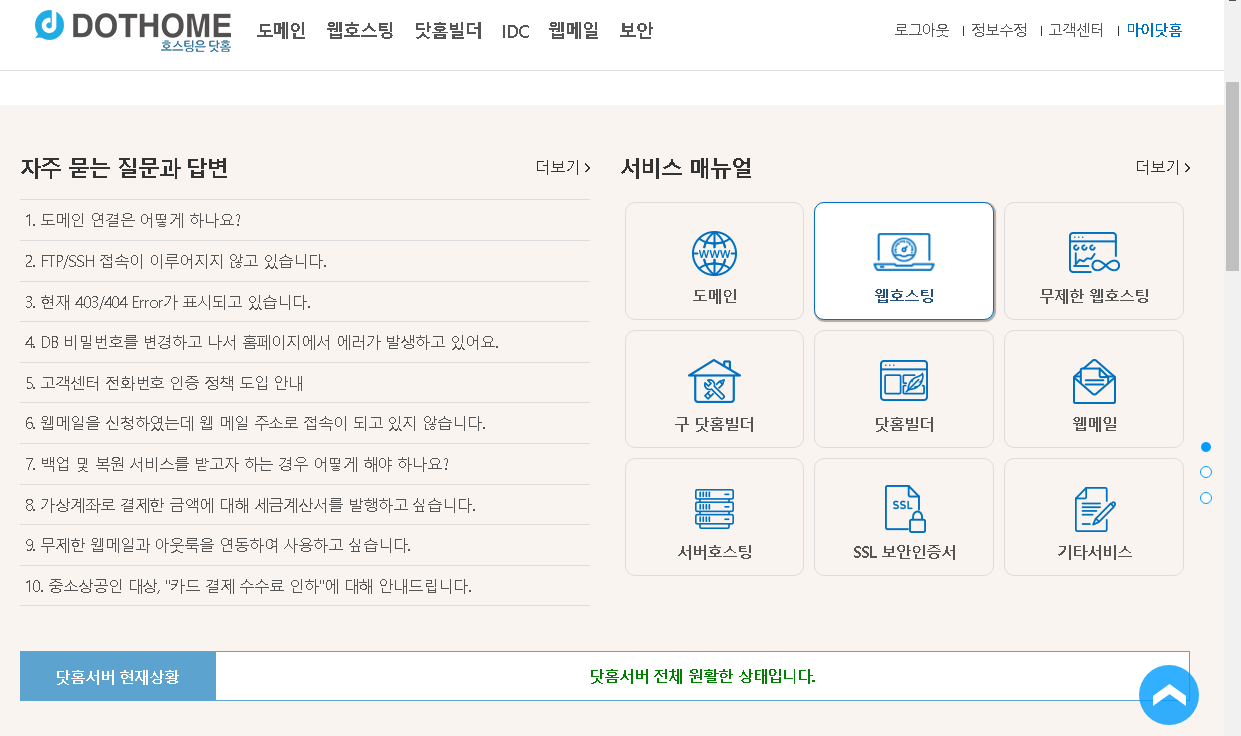Open the 닷홈빌더 manual icon

pos(904,381)
